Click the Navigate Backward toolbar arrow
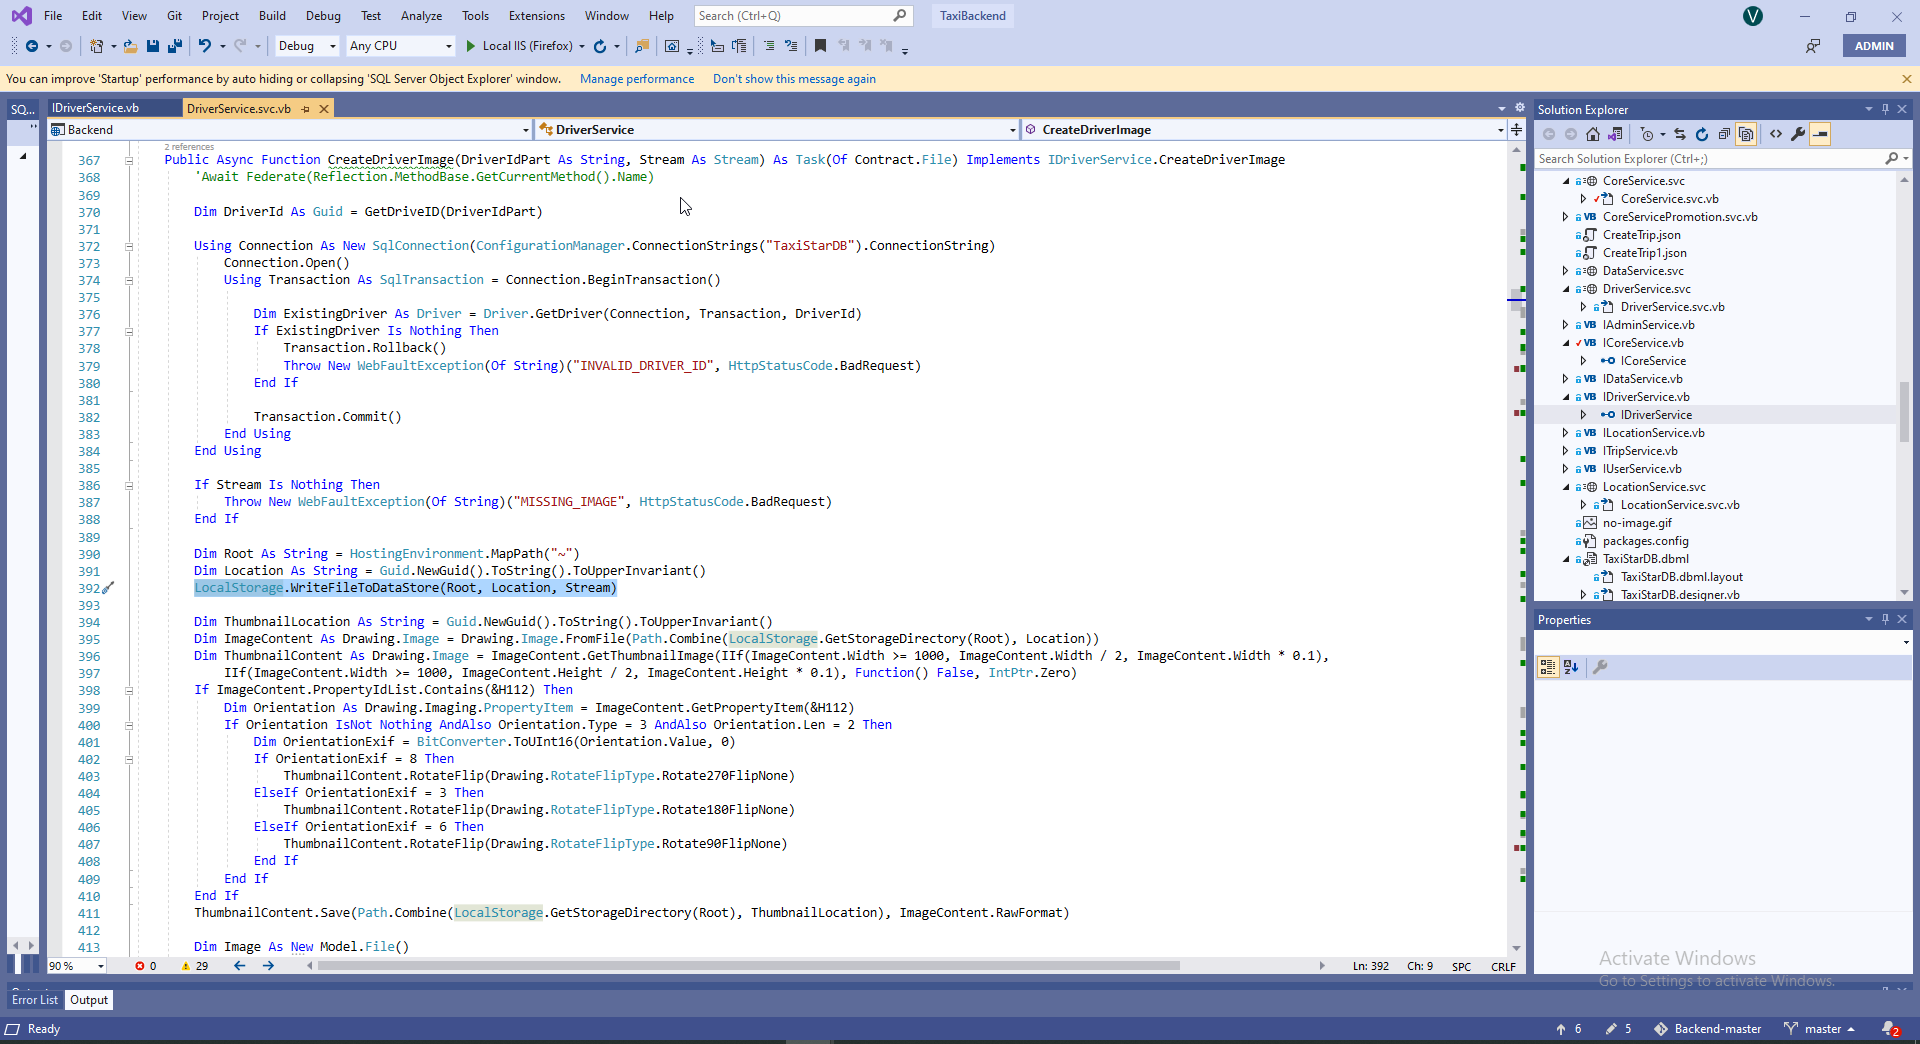Screen dimensions: 1920x1044 [x=31, y=46]
